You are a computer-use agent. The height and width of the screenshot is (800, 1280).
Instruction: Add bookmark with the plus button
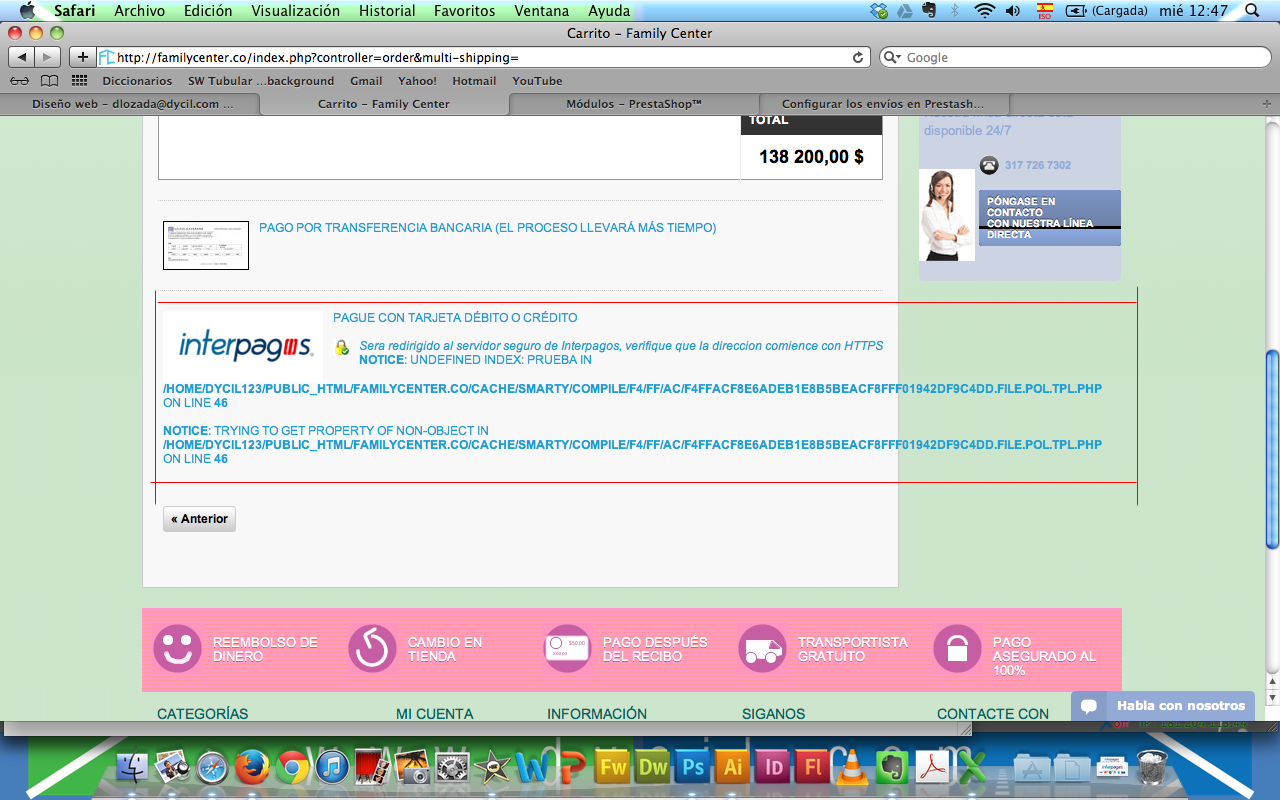[x=82, y=57]
